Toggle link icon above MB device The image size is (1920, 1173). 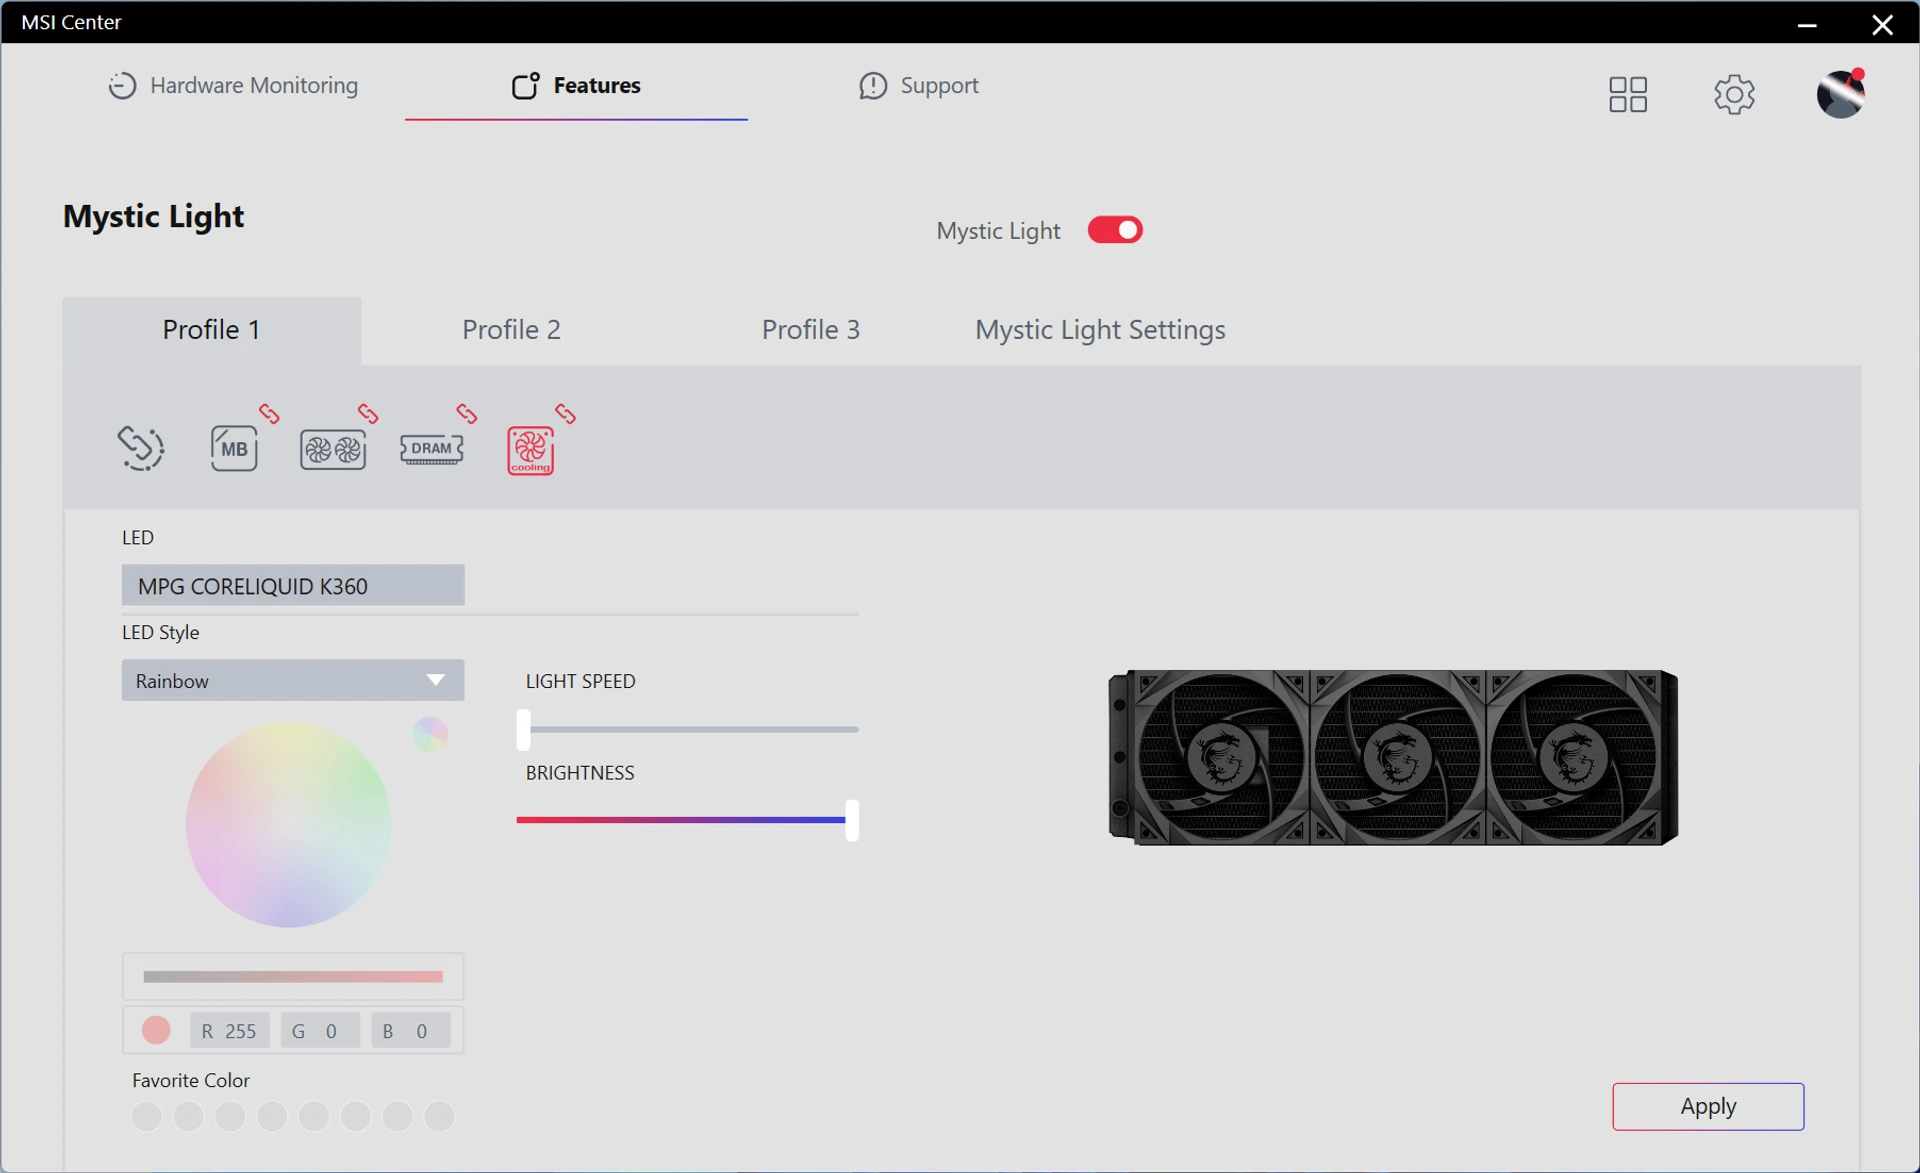[x=269, y=413]
